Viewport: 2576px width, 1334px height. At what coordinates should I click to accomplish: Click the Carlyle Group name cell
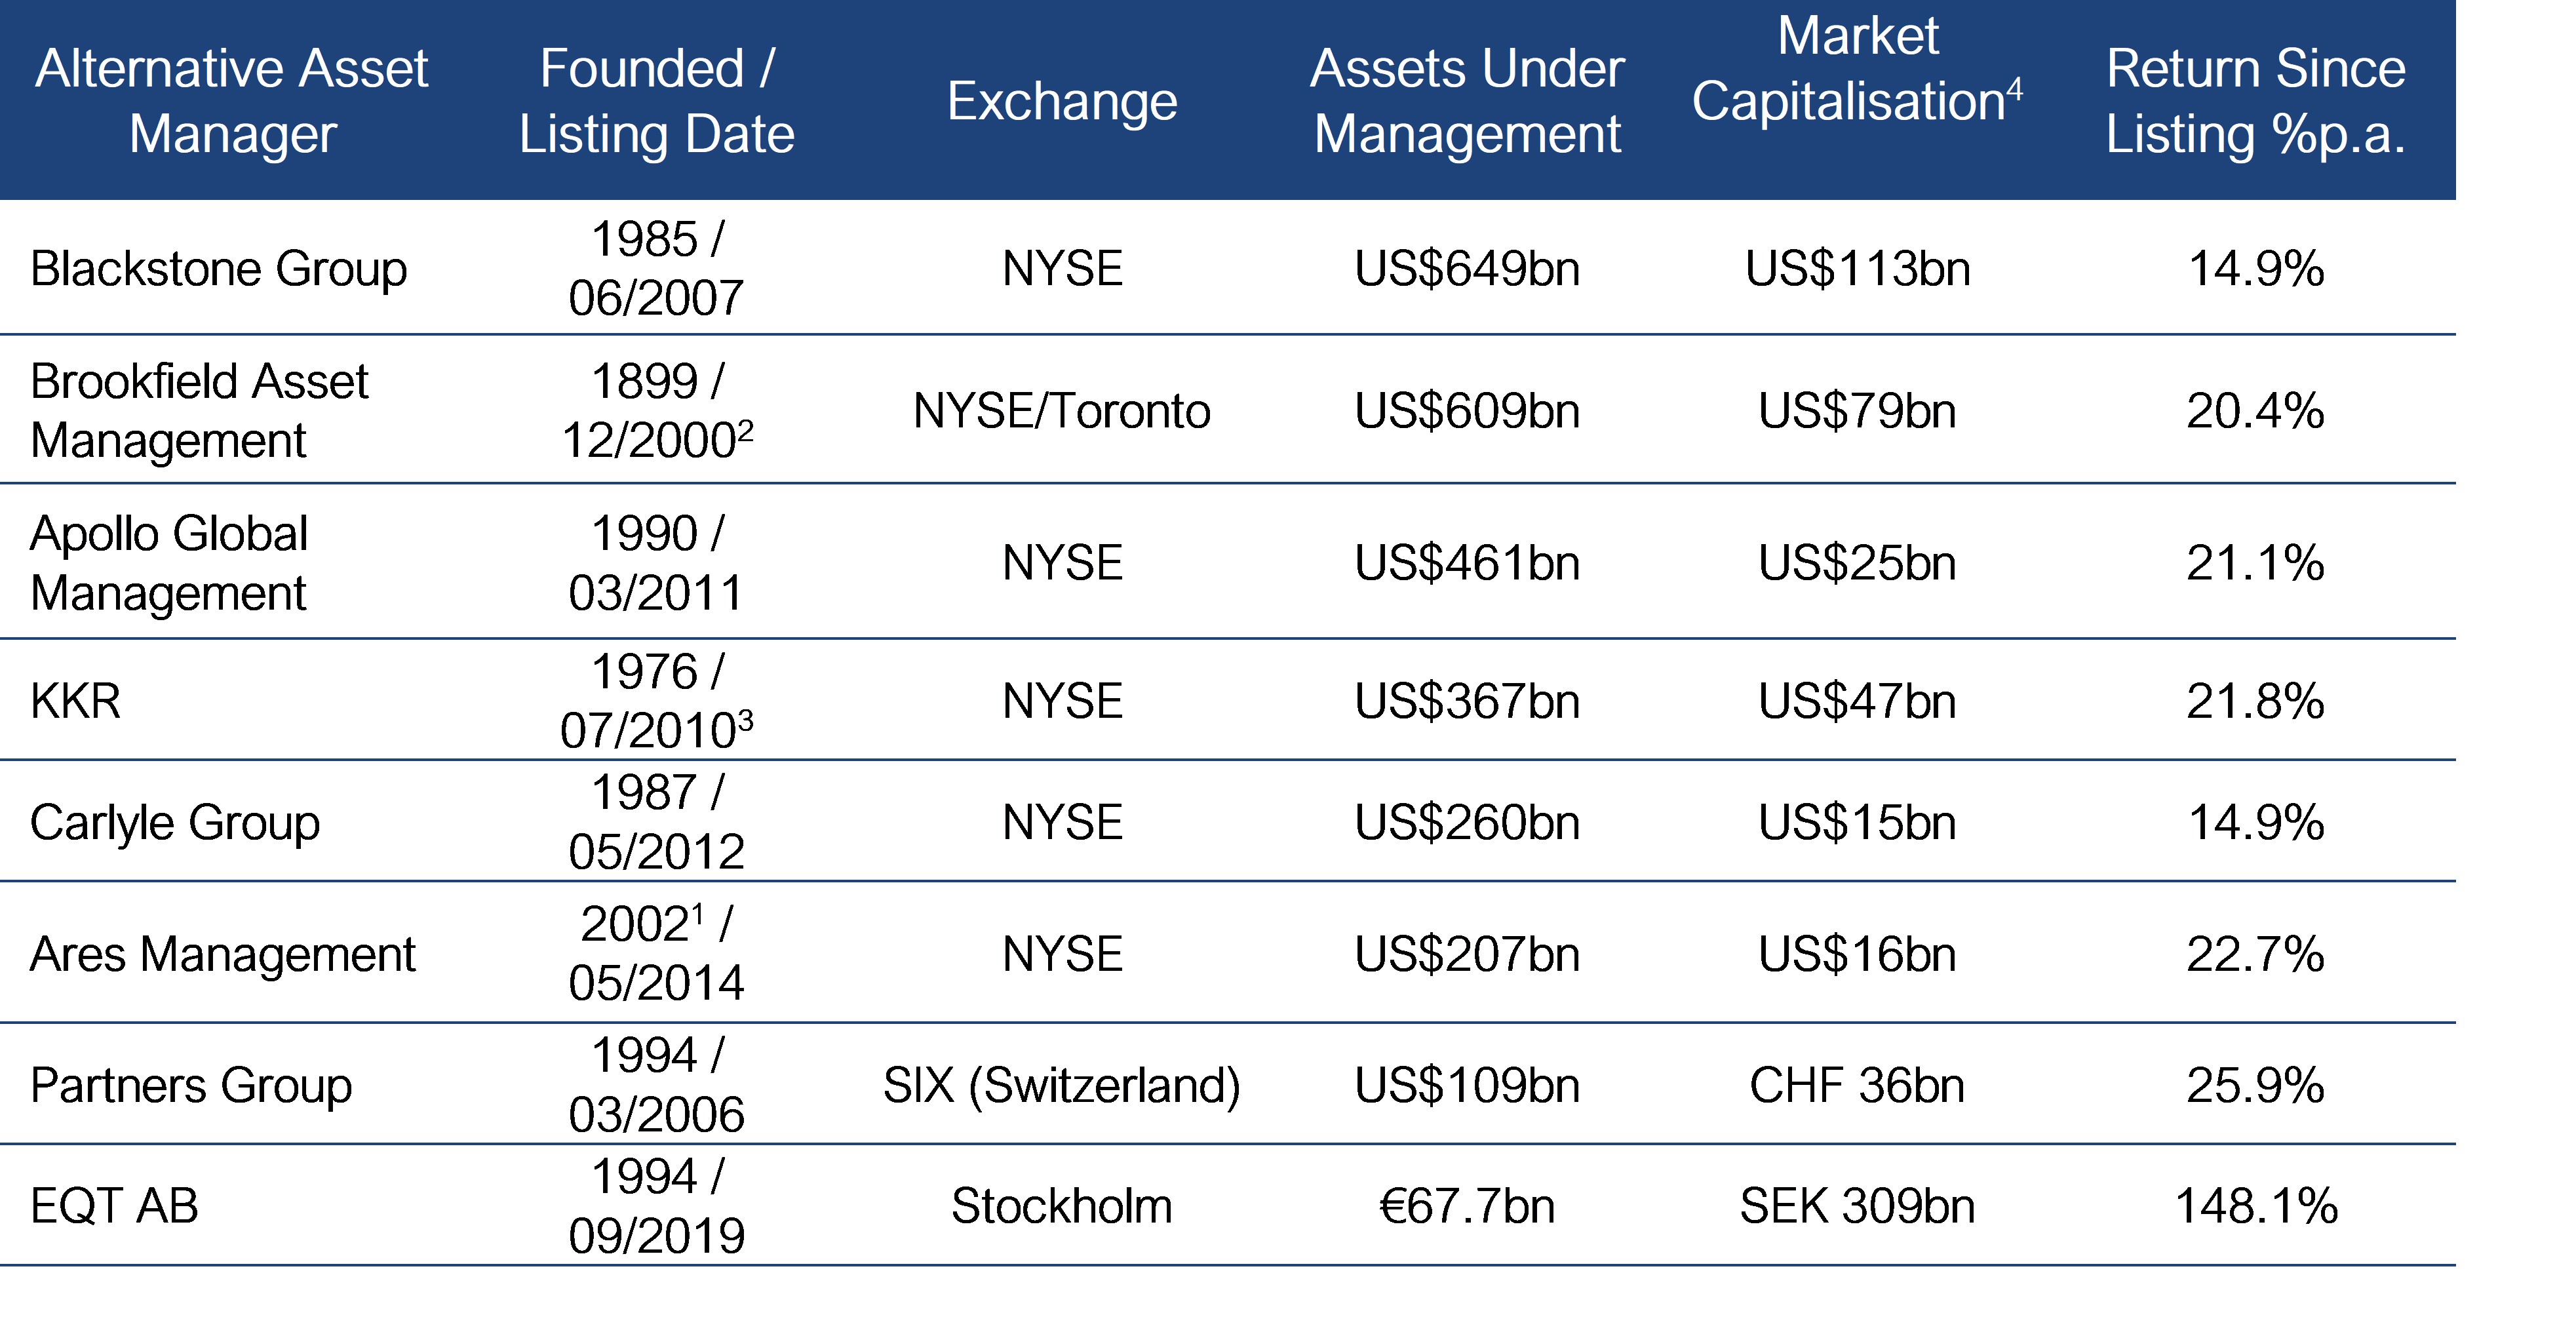tap(175, 822)
